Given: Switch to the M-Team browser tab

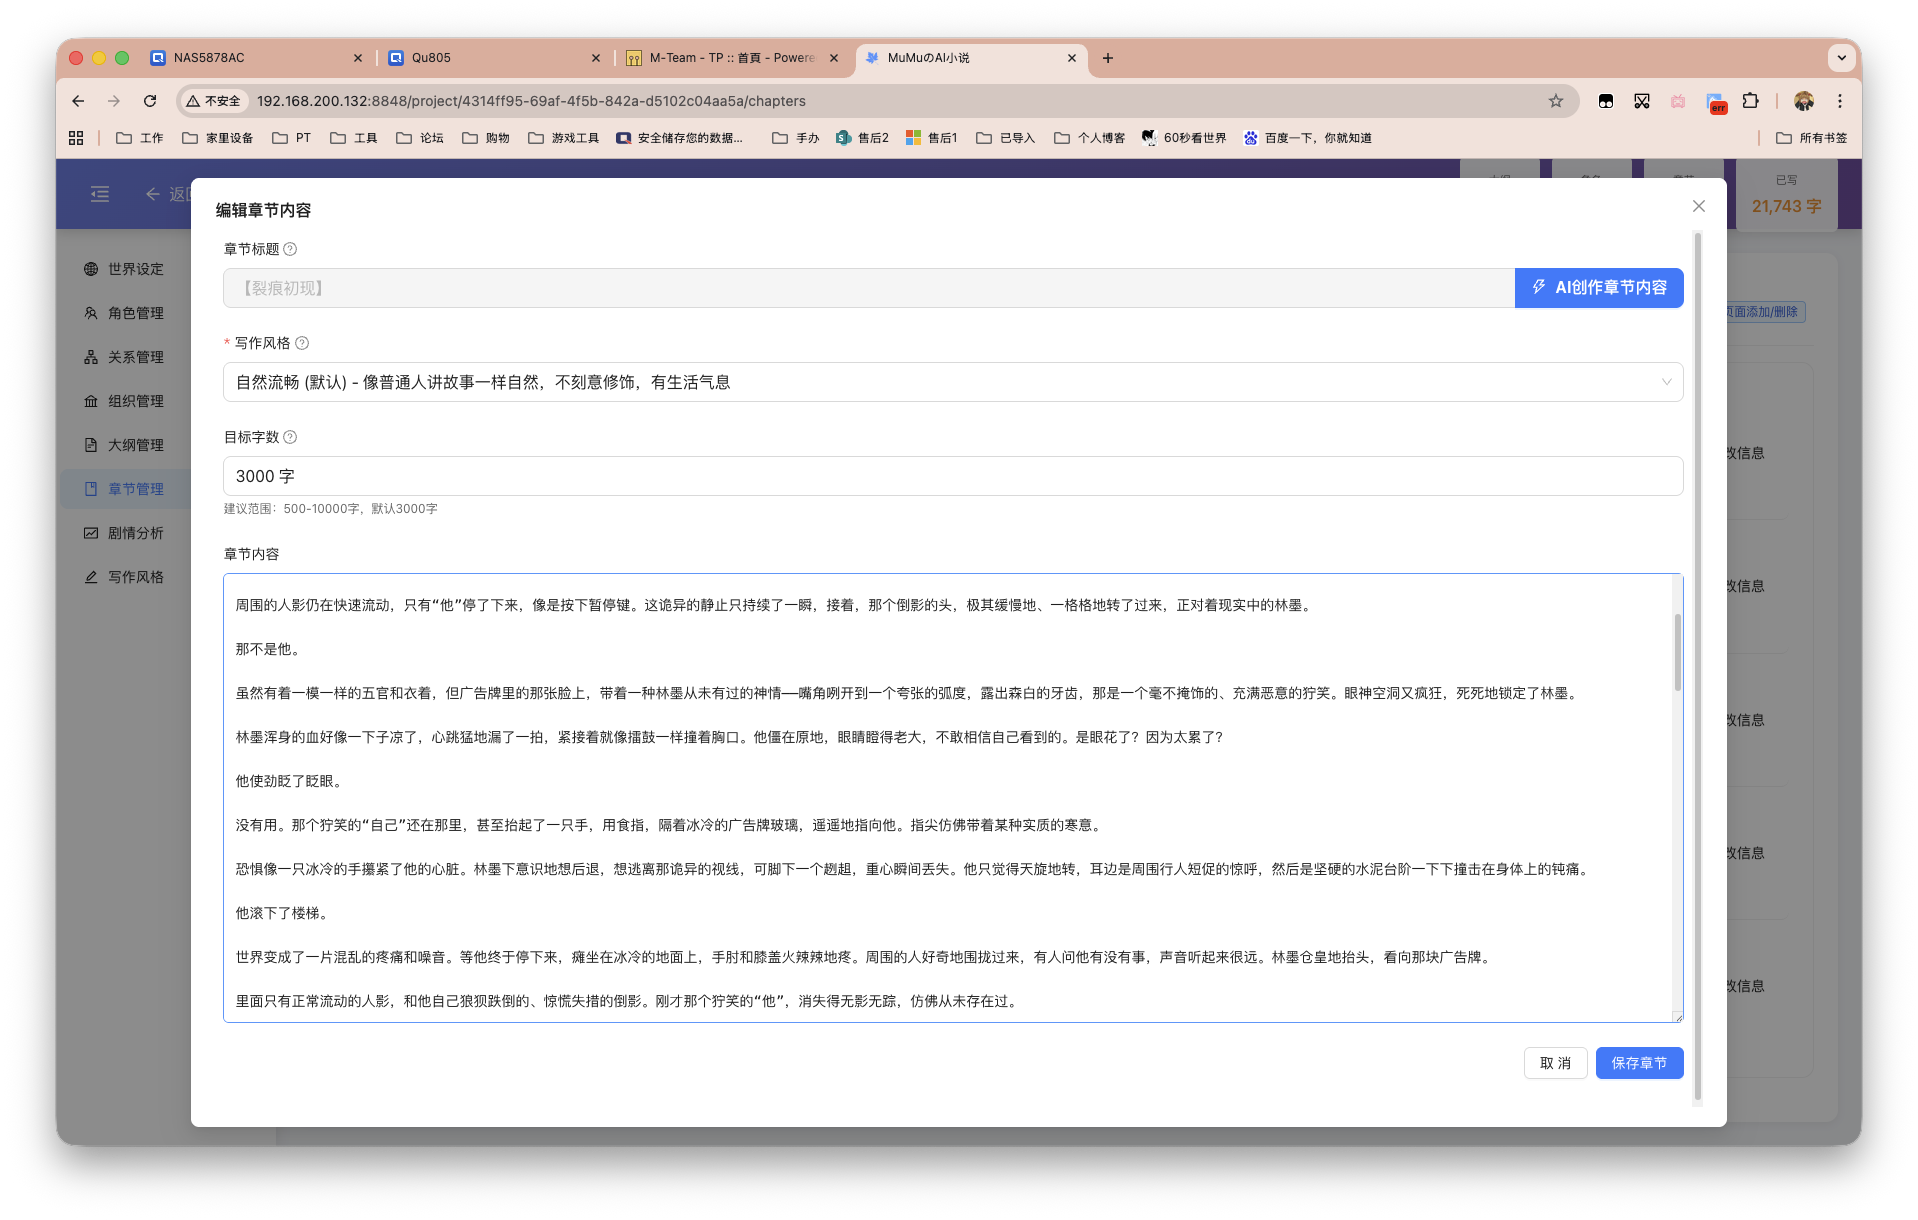Looking at the screenshot, I should tap(730, 58).
